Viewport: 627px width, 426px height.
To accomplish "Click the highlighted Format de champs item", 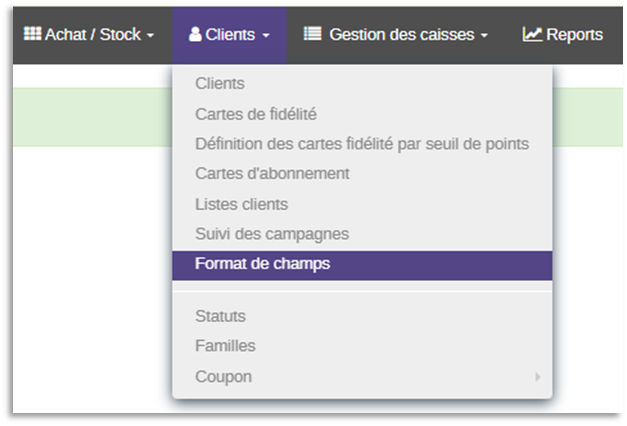I will tap(262, 265).
